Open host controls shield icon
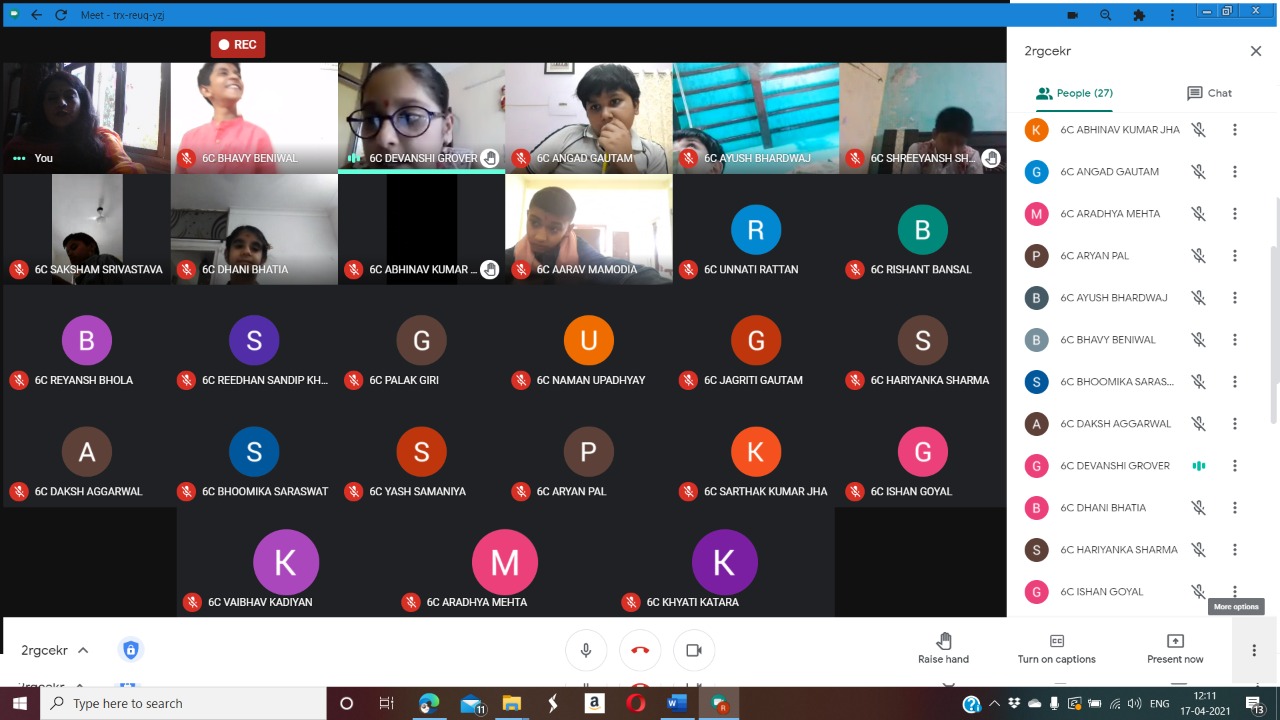 point(130,650)
